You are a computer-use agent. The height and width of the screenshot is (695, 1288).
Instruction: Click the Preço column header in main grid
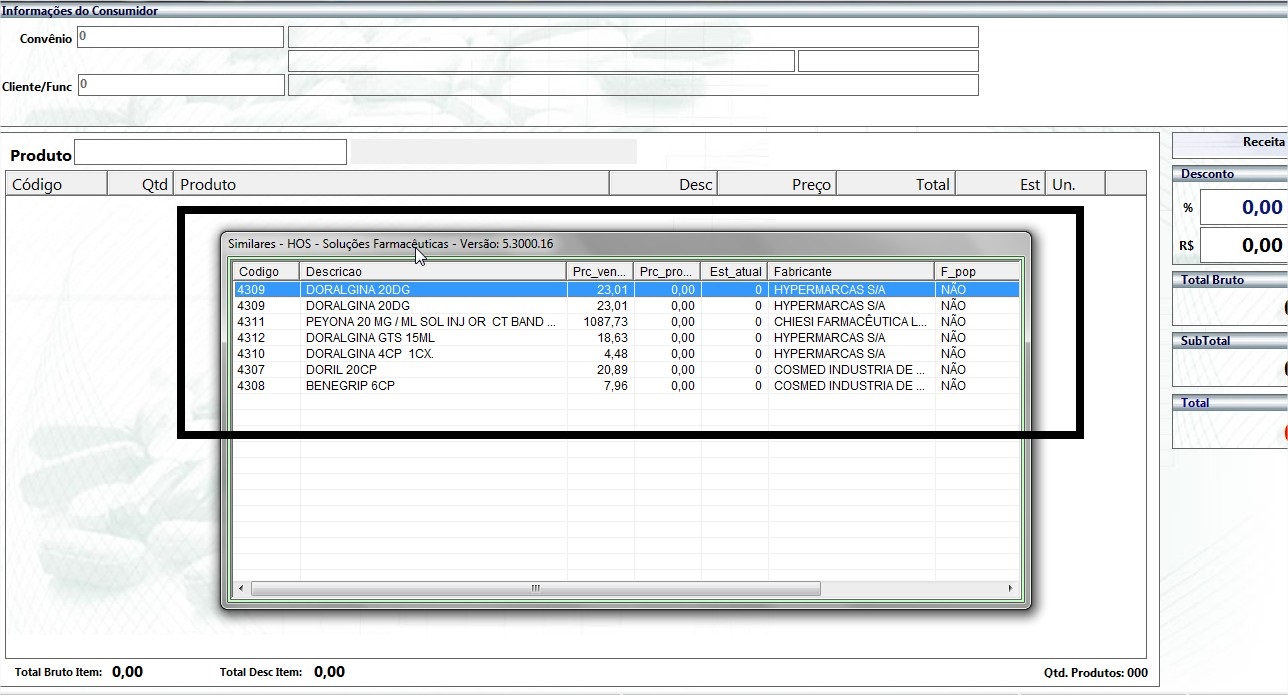[x=776, y=184]
